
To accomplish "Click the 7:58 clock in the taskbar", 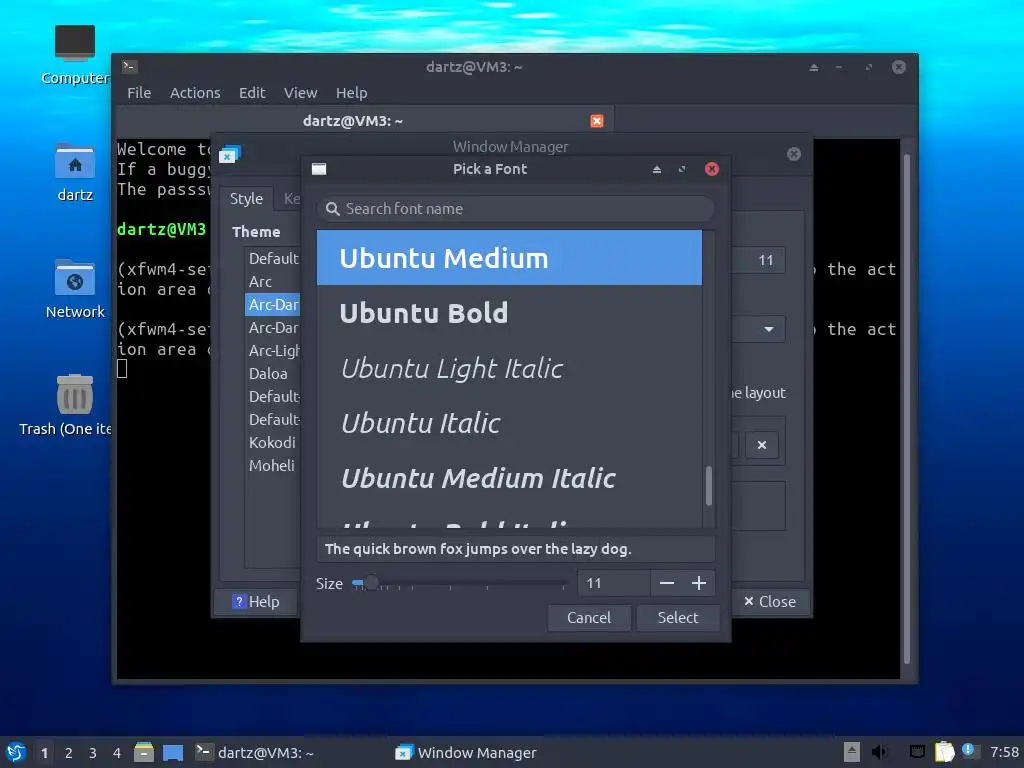I will click(x=1004, y=752).
